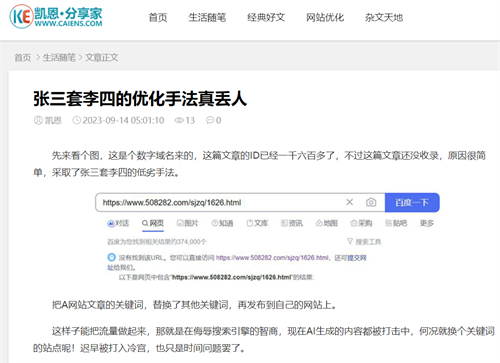Click the camera image search icon
The height and width of the screenshot is (363, 500).
(x=371, y=202)
